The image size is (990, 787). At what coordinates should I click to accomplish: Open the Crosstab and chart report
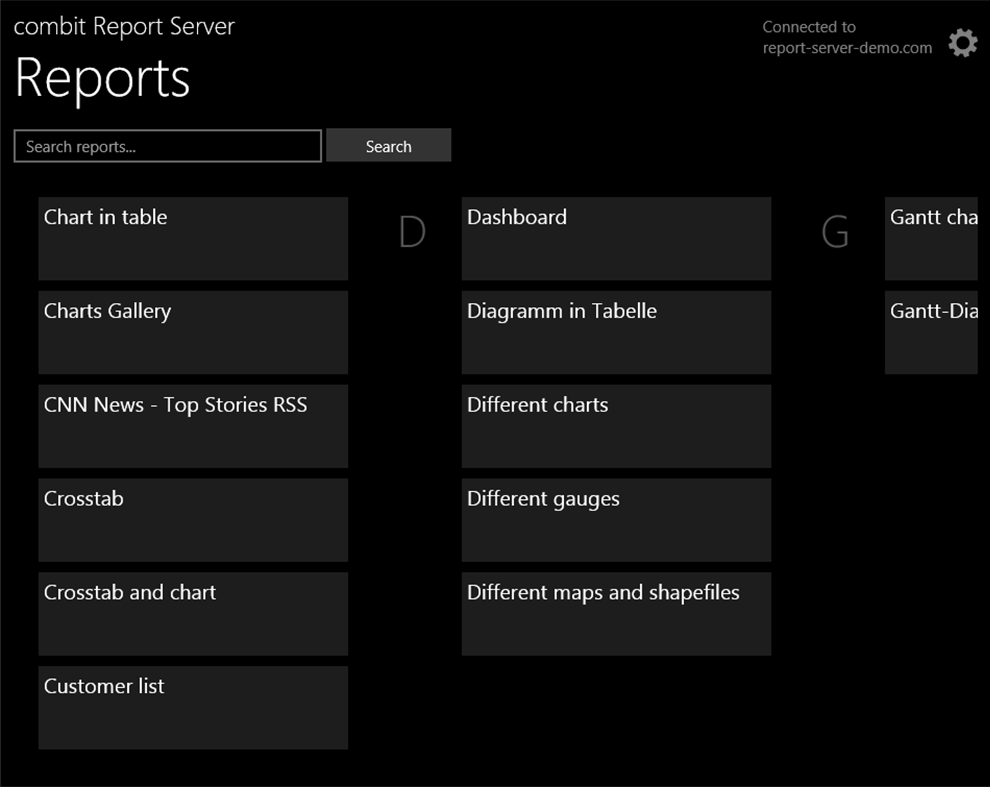tap(192, 613)
